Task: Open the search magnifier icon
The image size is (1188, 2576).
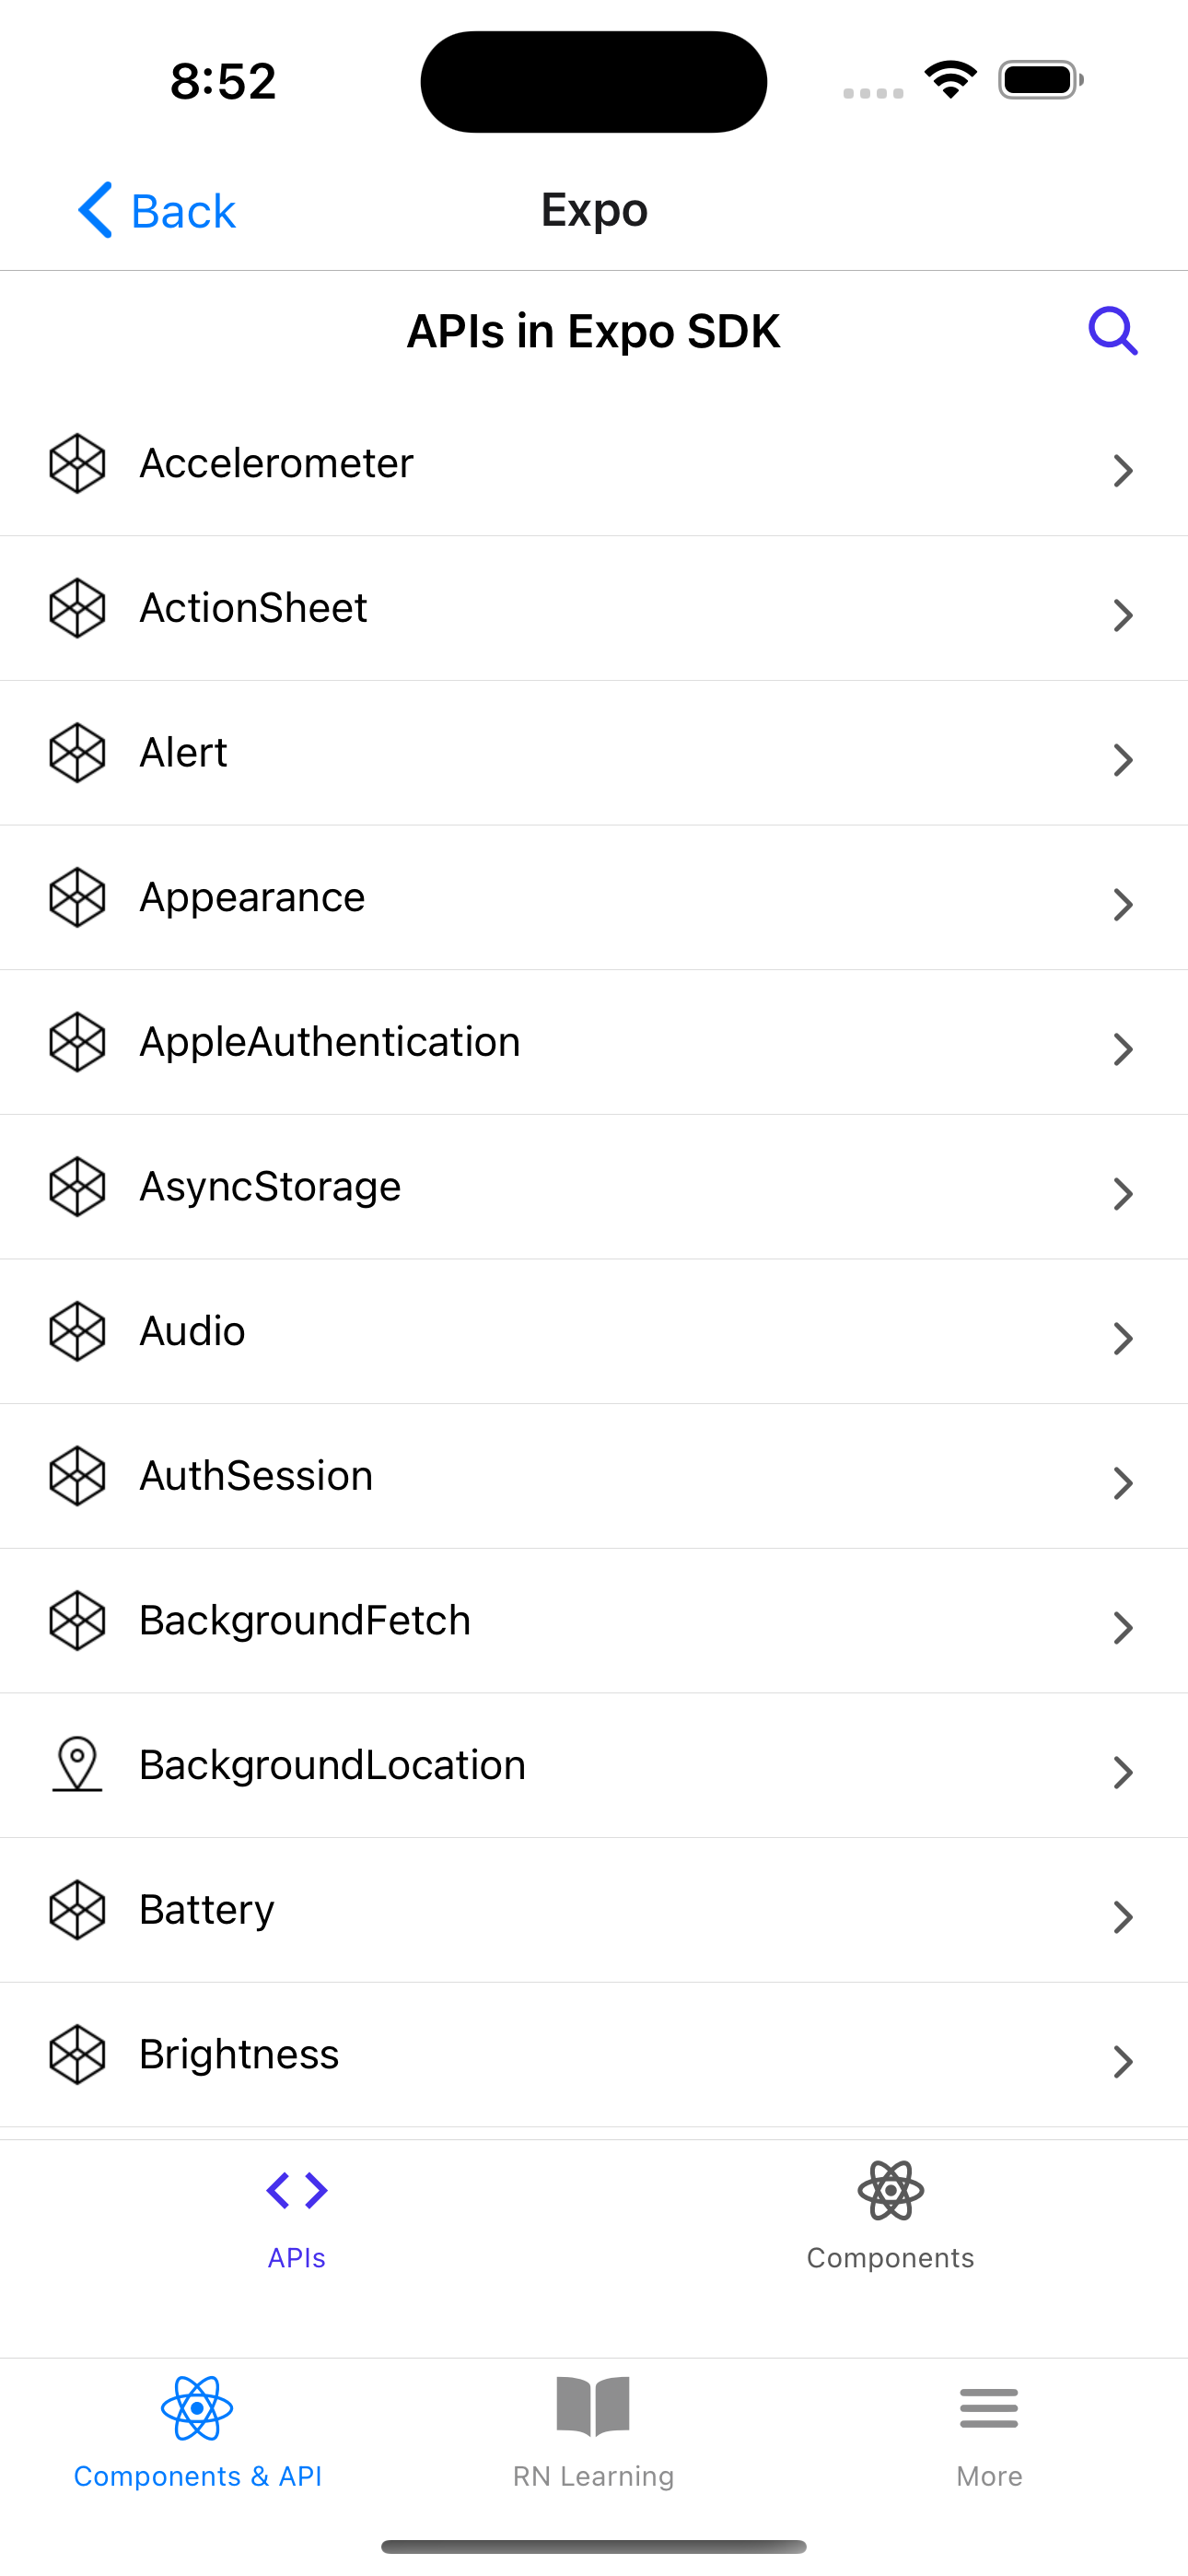Action: click(x=1113, y=331)
